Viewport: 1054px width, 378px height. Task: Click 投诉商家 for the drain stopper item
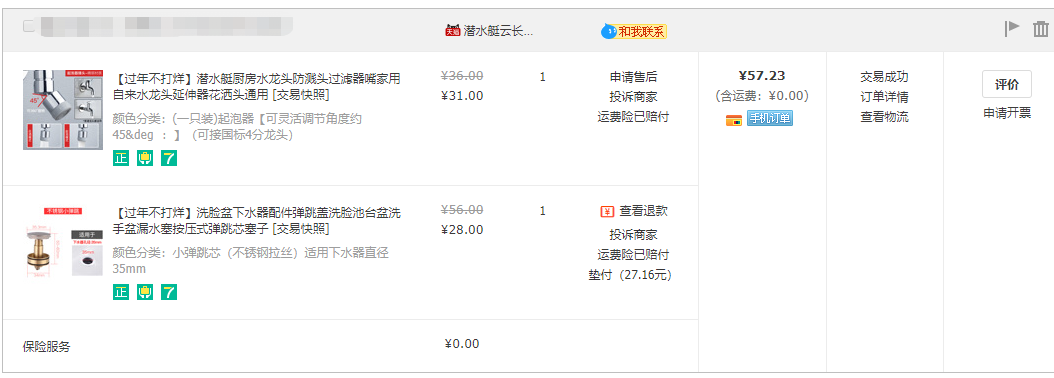pos(633,235)
